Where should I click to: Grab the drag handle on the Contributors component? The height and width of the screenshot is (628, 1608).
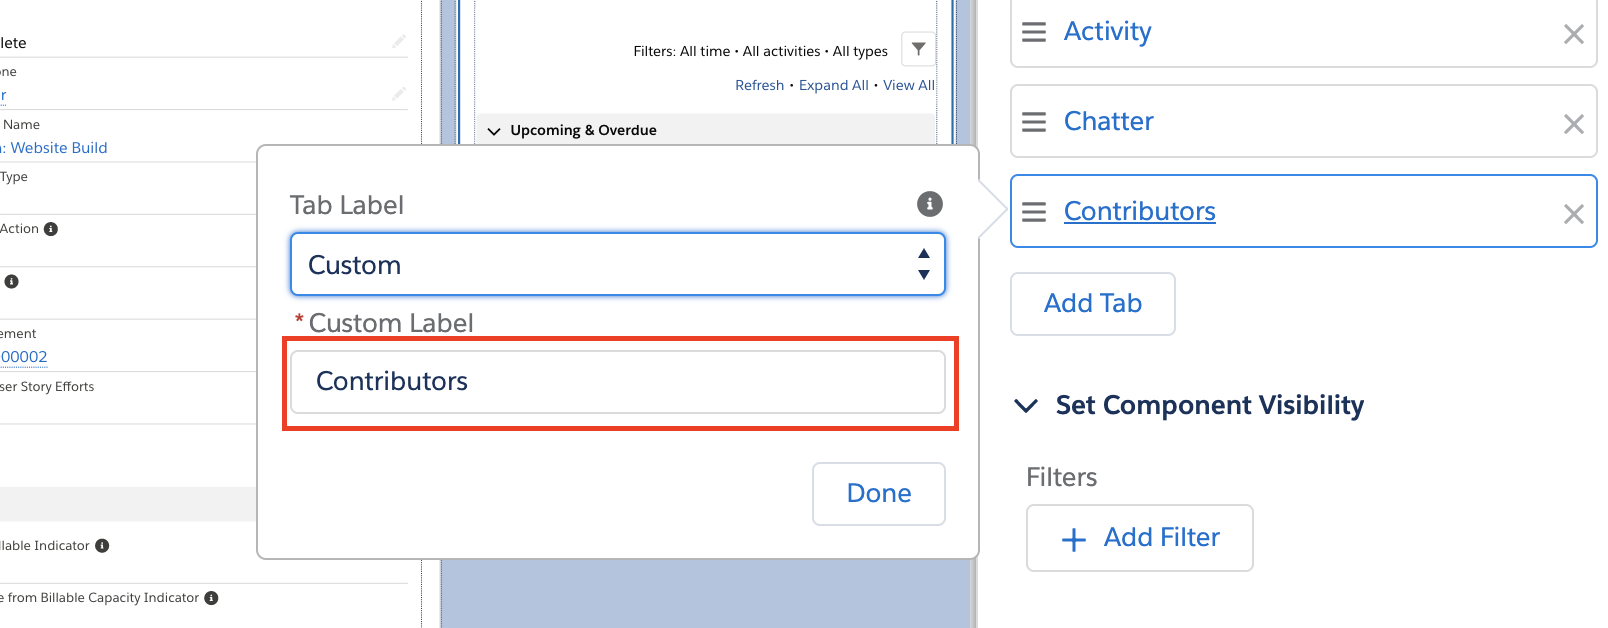[x=1033, y=211]
